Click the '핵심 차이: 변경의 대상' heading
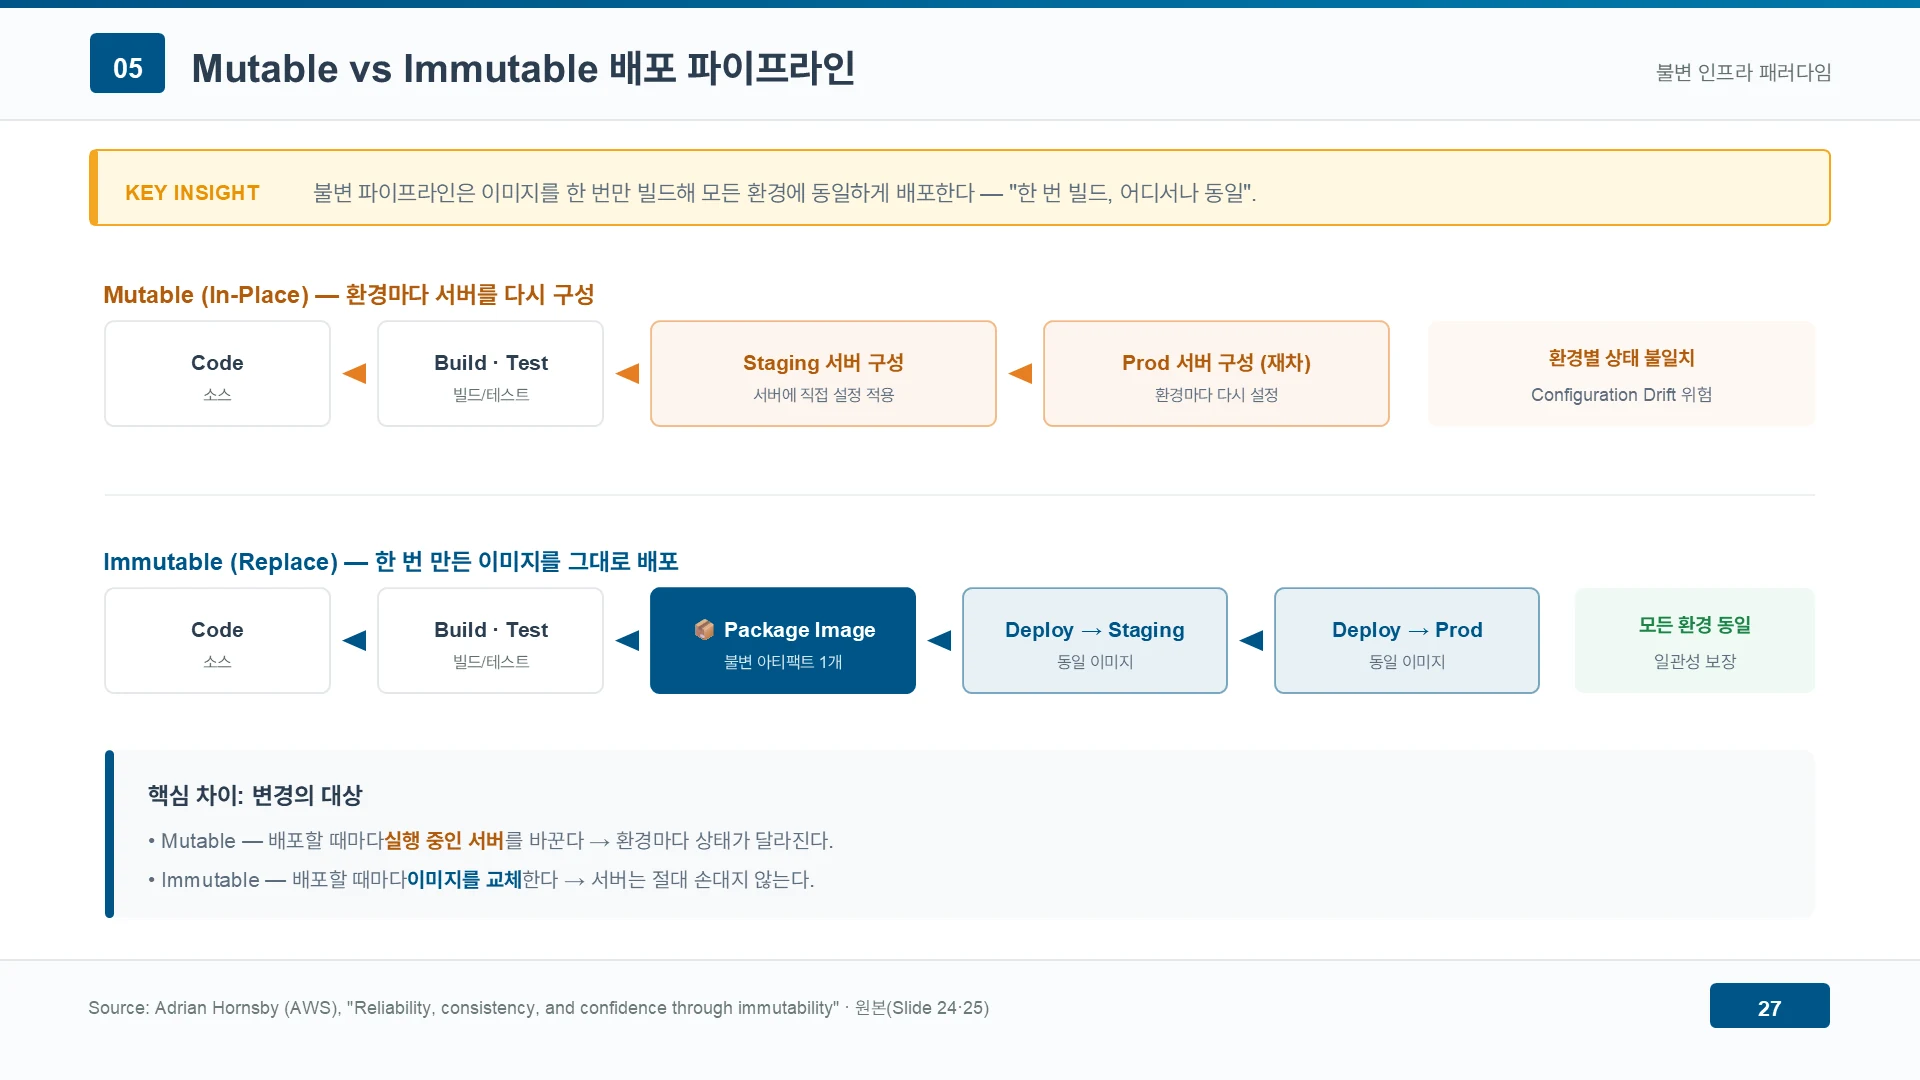This screenshot has height=1080, width=1920. pyautogui.click(x=255, y=796)
